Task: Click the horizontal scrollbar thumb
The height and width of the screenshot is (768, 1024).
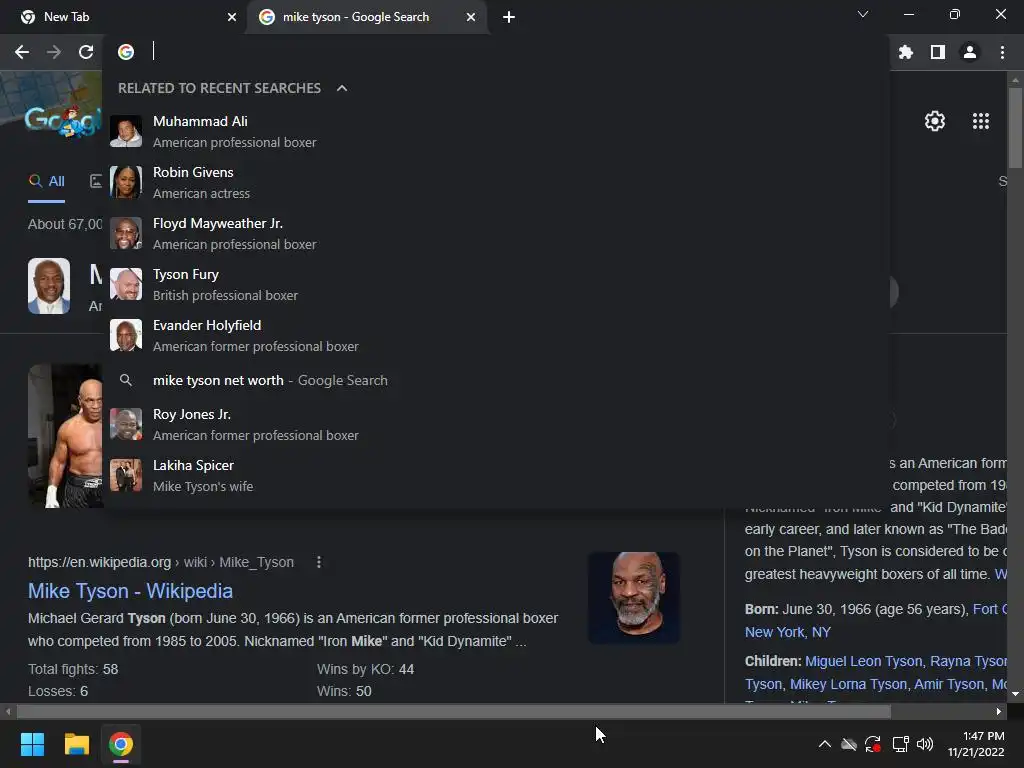Action: 454,712
